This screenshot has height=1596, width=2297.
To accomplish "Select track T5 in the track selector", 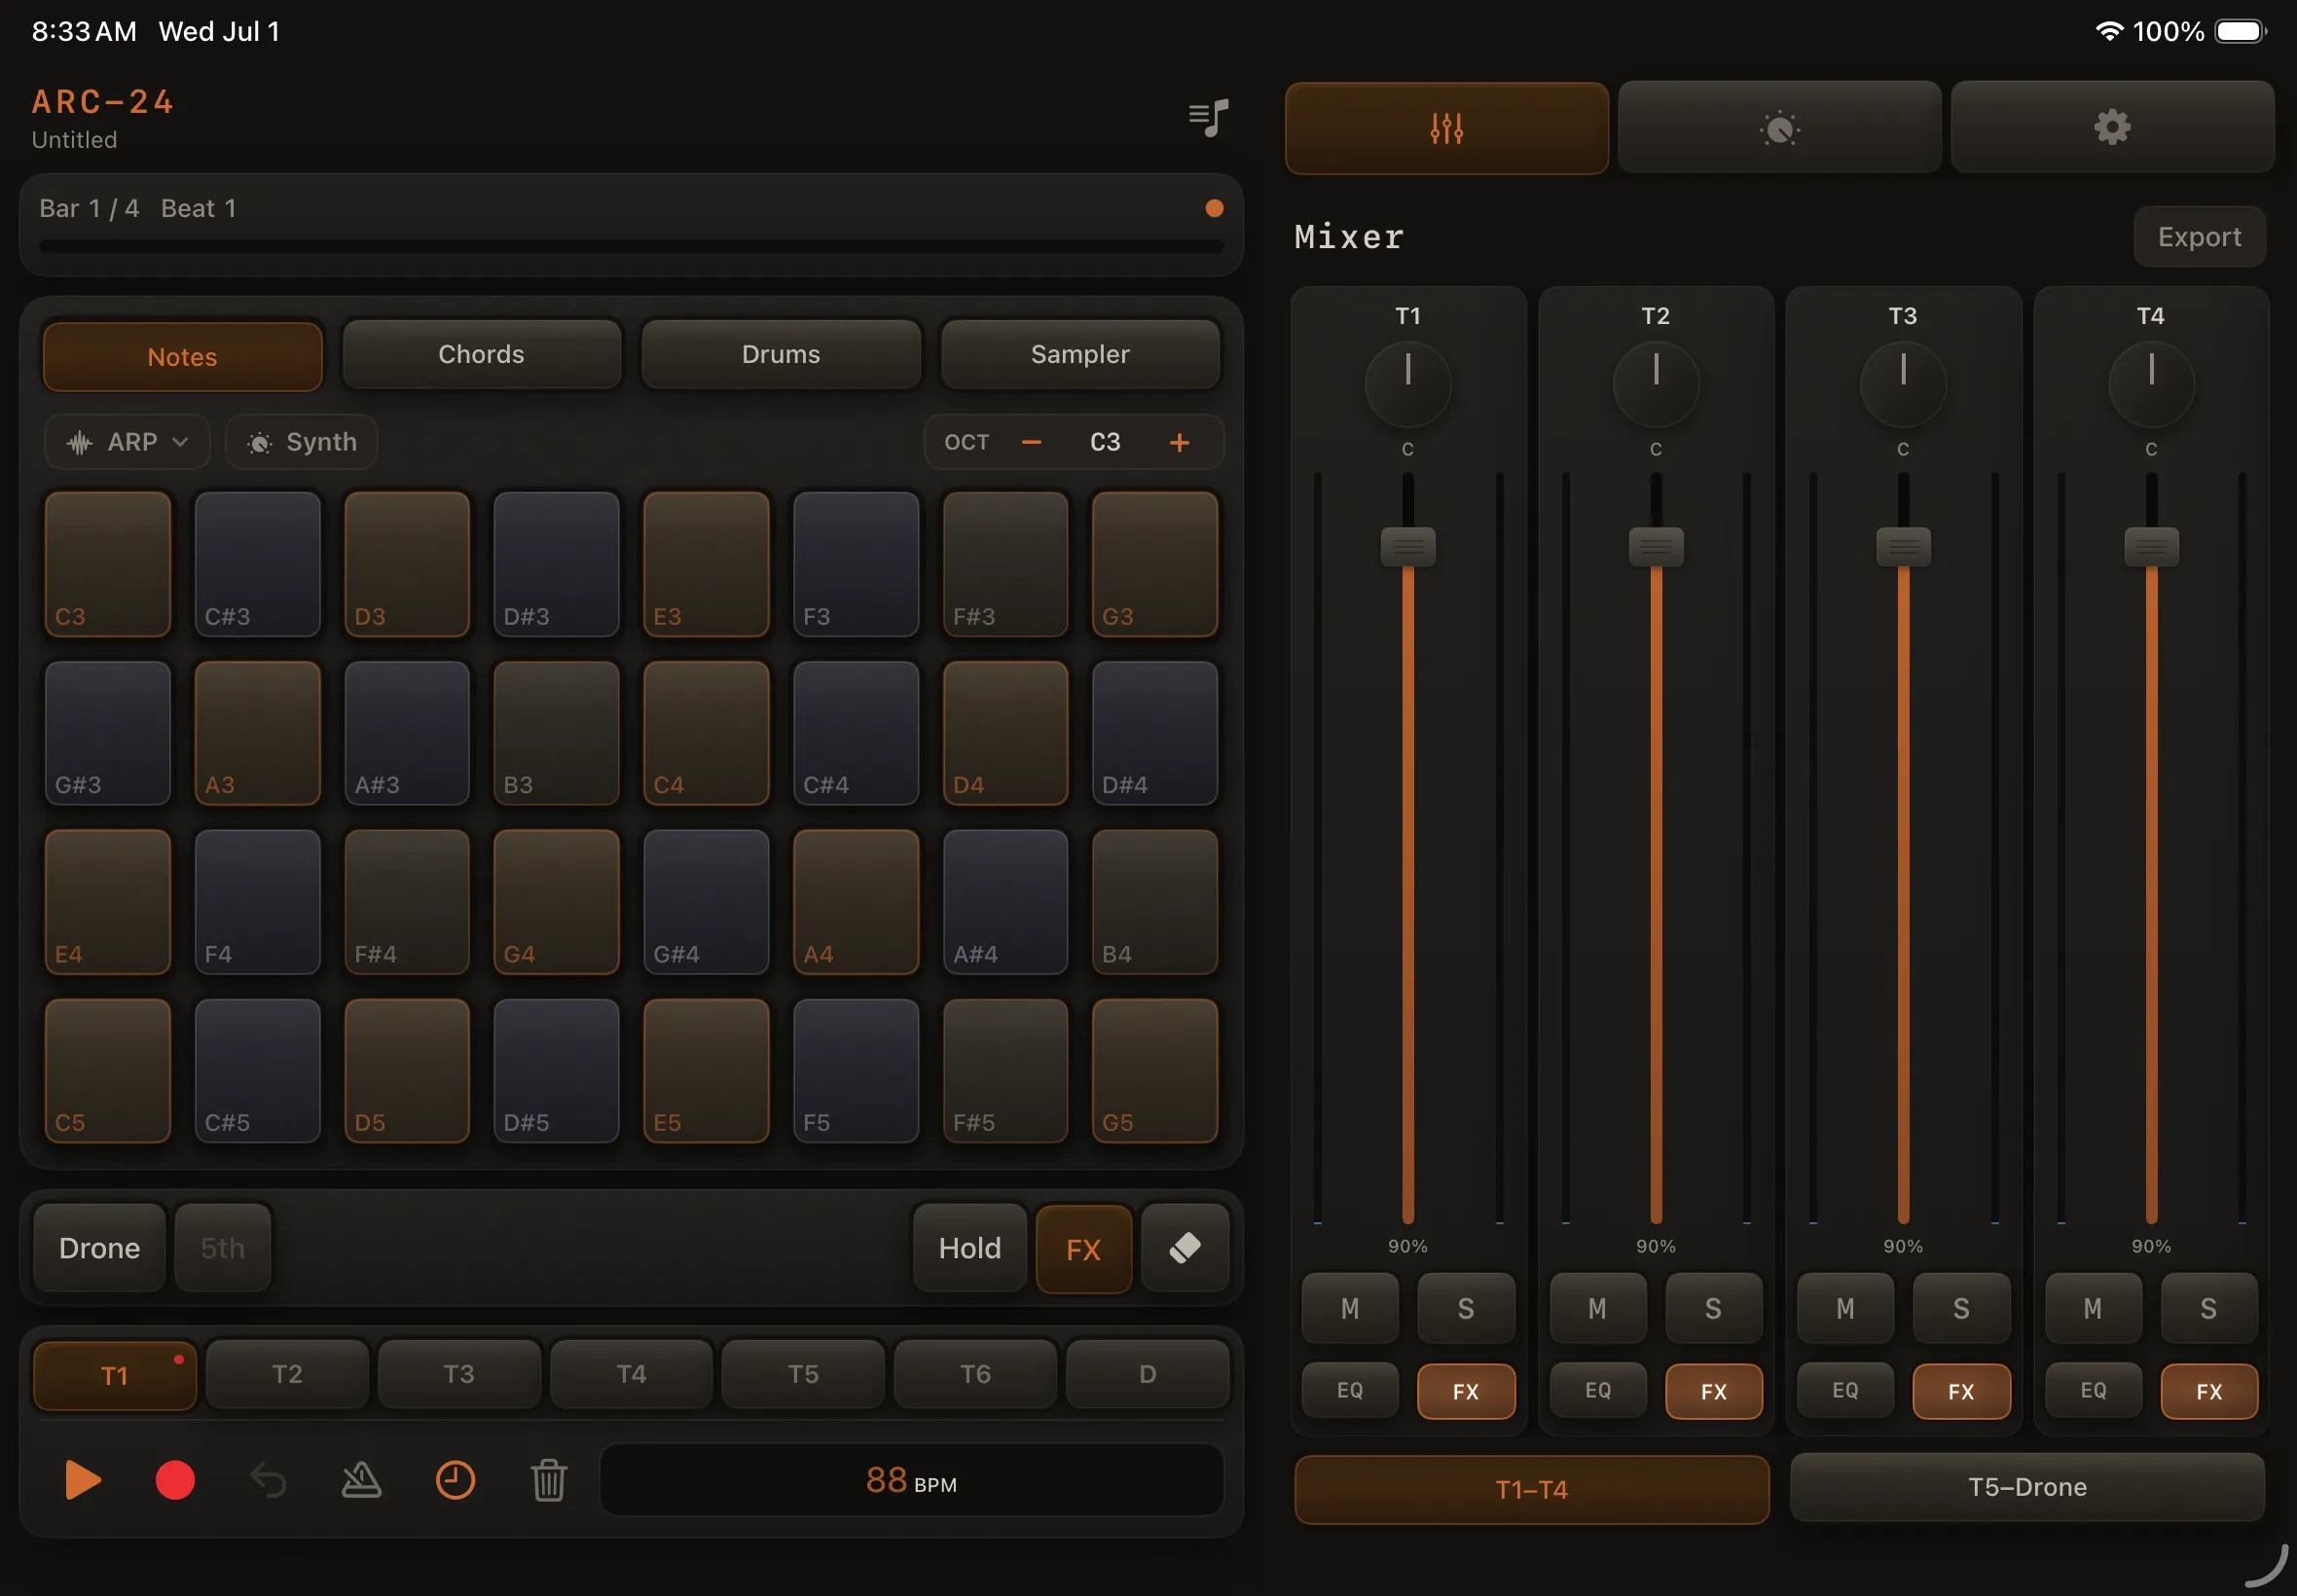I will pos(803,1374).
